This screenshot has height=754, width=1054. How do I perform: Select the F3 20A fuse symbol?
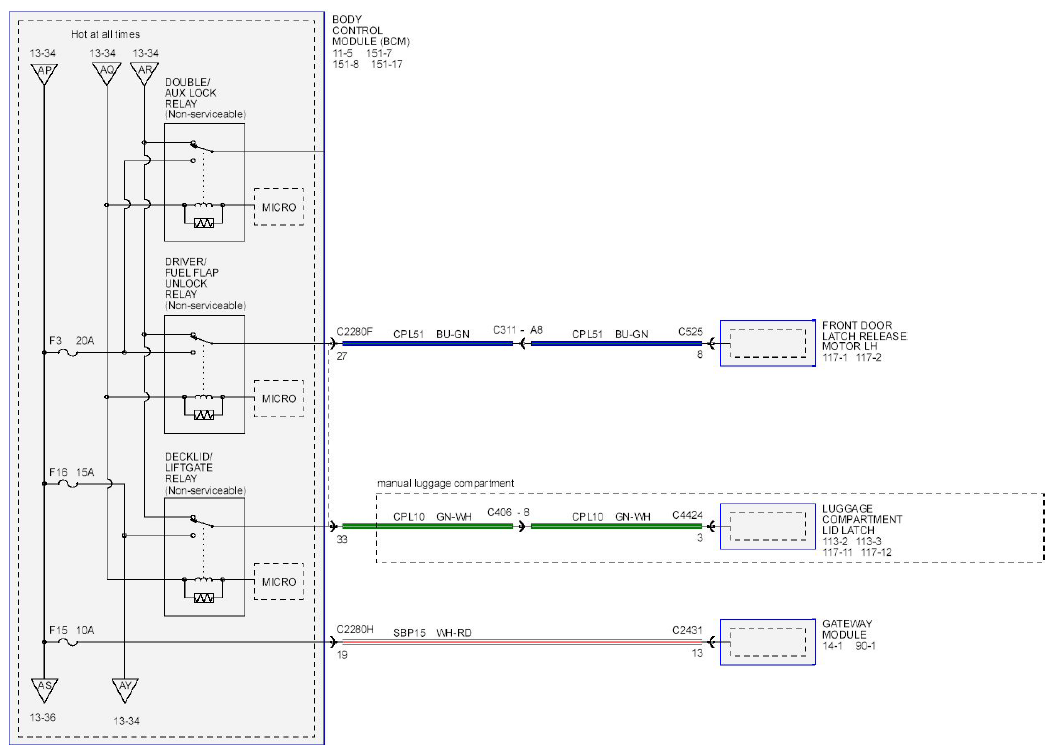[x=68, y=352]
